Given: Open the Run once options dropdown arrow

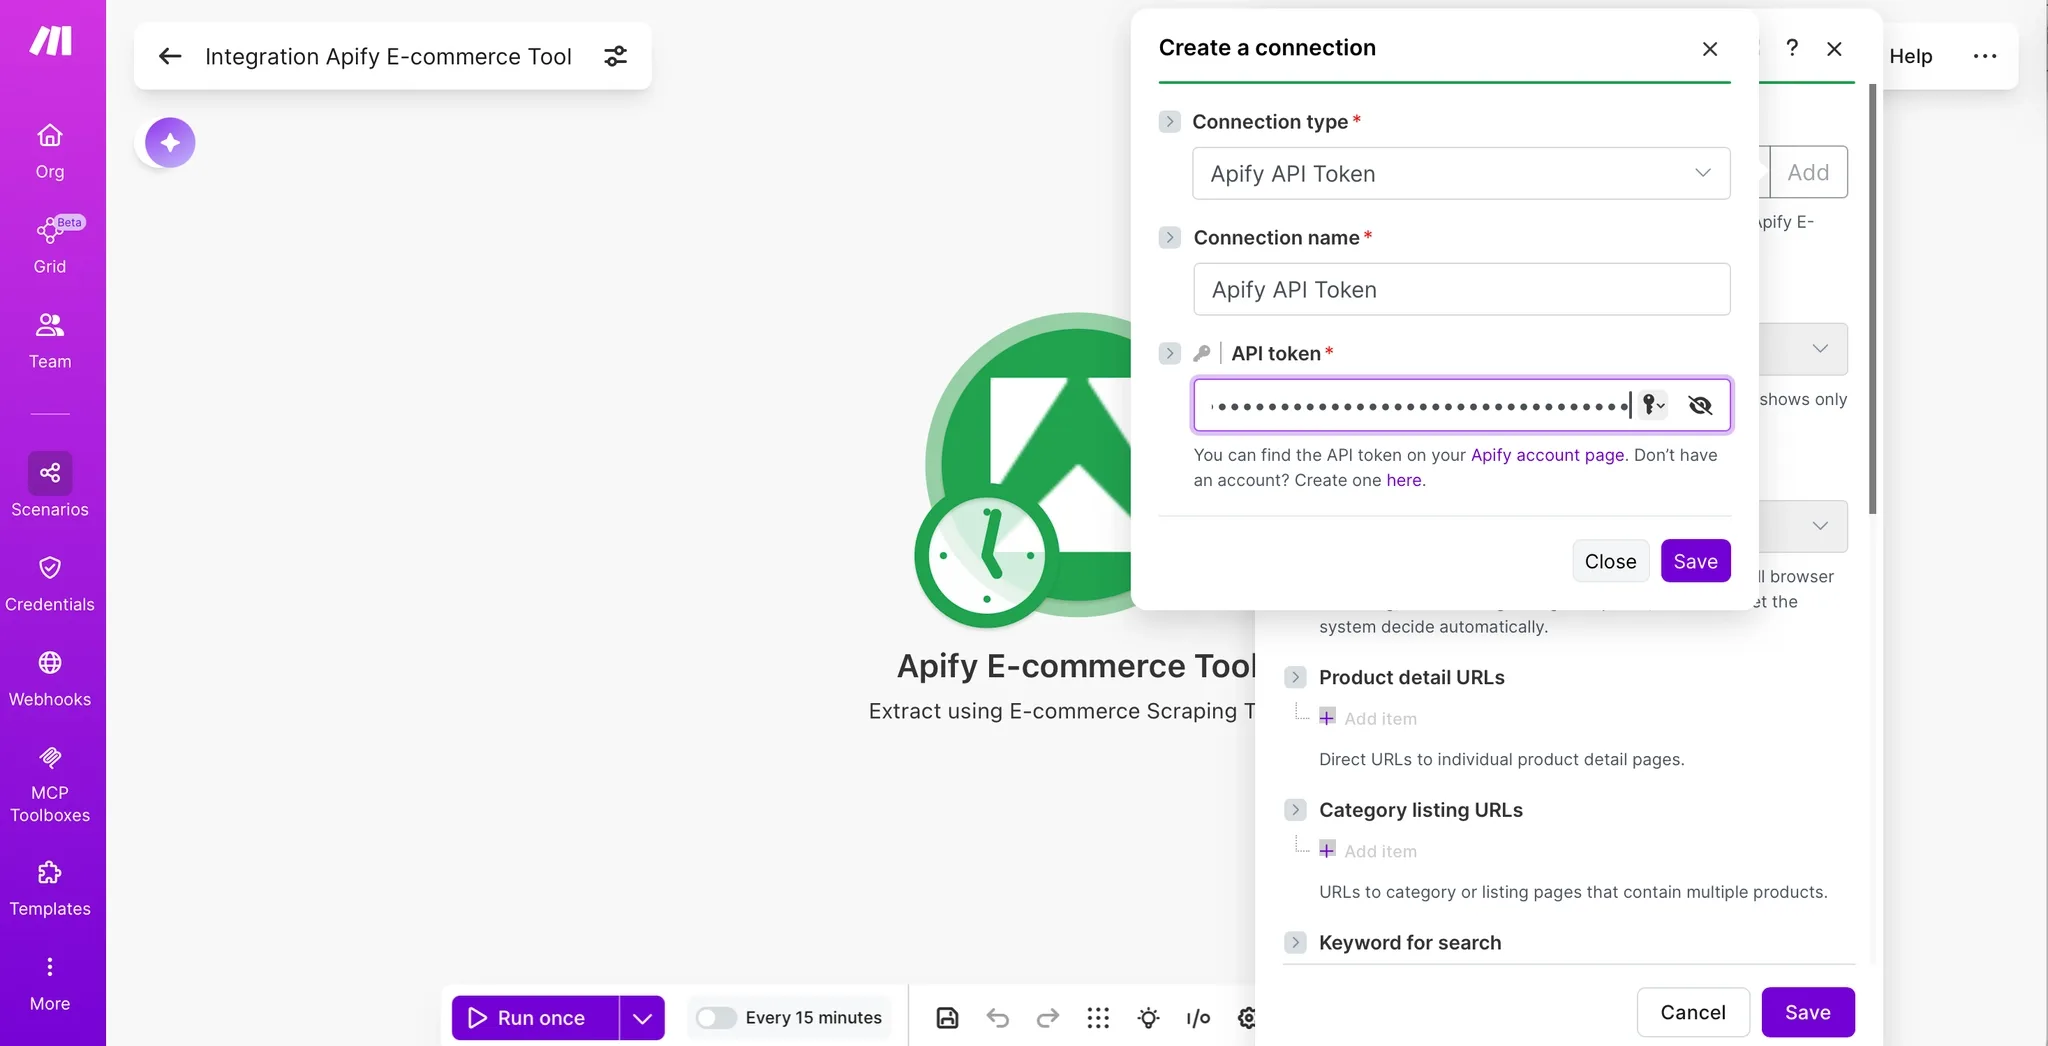Looking at the screenshot, I should point(642,1018).
